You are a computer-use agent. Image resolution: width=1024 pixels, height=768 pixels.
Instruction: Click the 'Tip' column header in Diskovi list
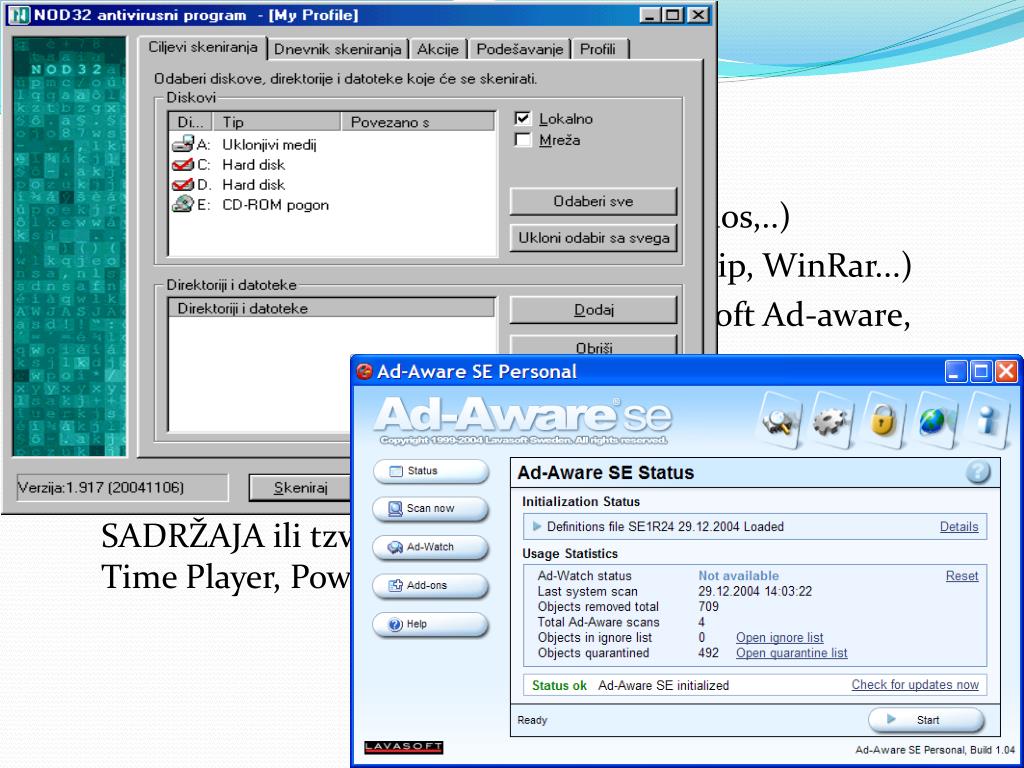[277, 122]
